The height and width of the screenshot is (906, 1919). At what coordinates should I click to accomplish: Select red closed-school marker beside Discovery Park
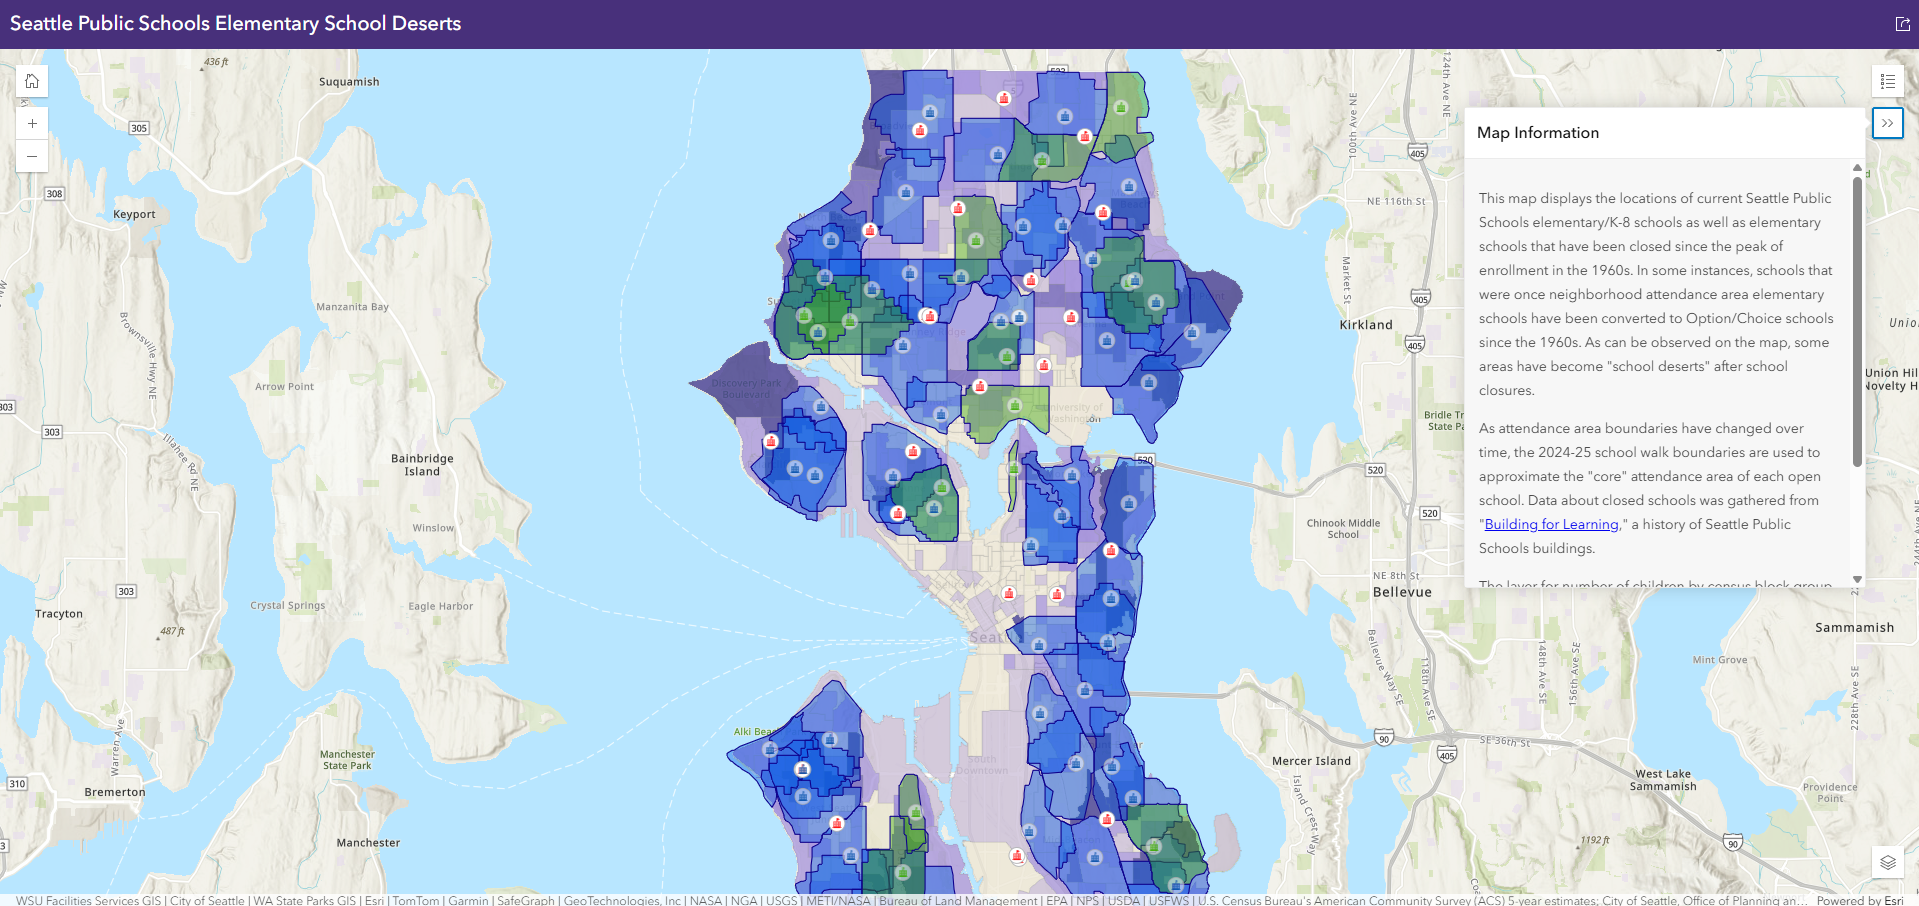[771, 441]
